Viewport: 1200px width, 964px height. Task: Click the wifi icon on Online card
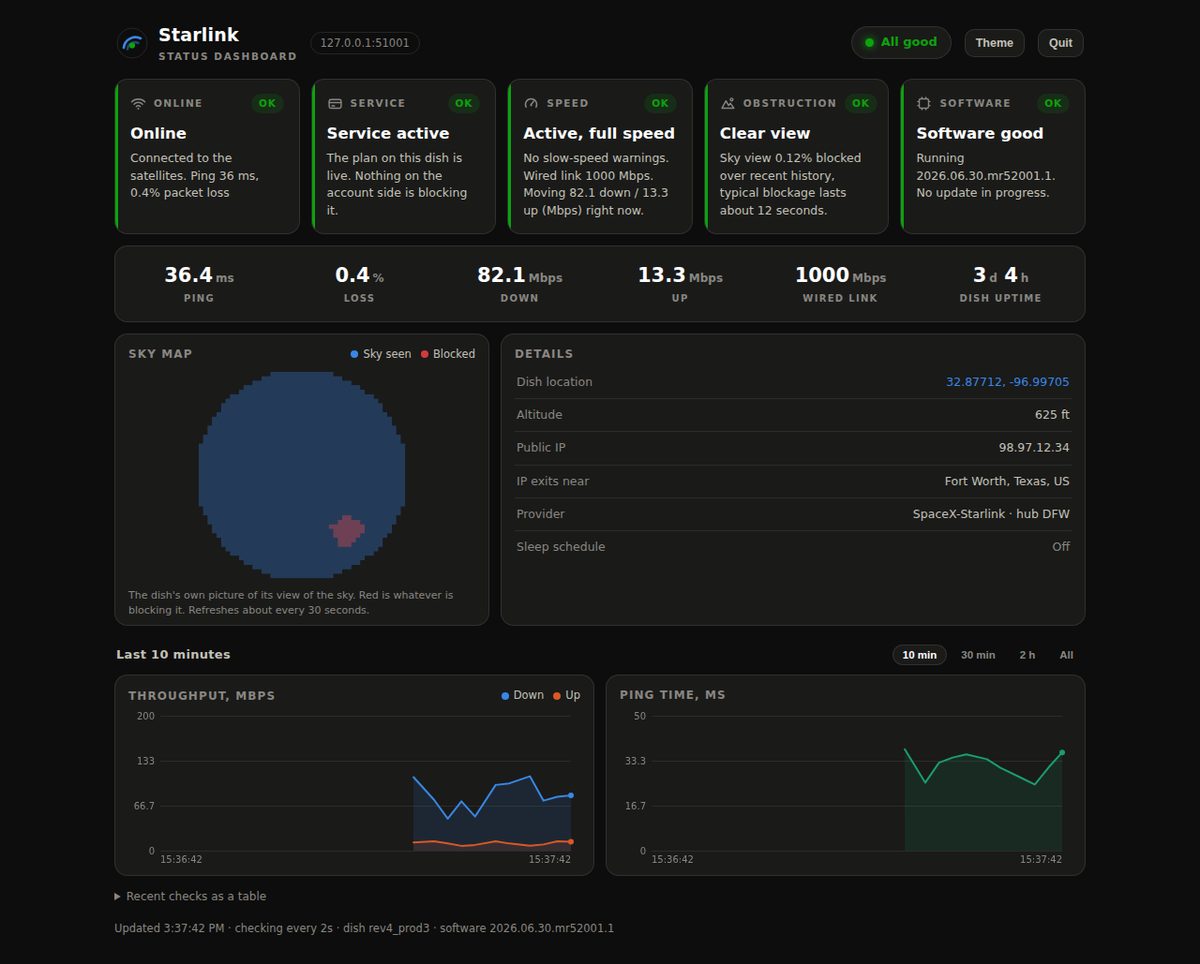click(138, 103)
